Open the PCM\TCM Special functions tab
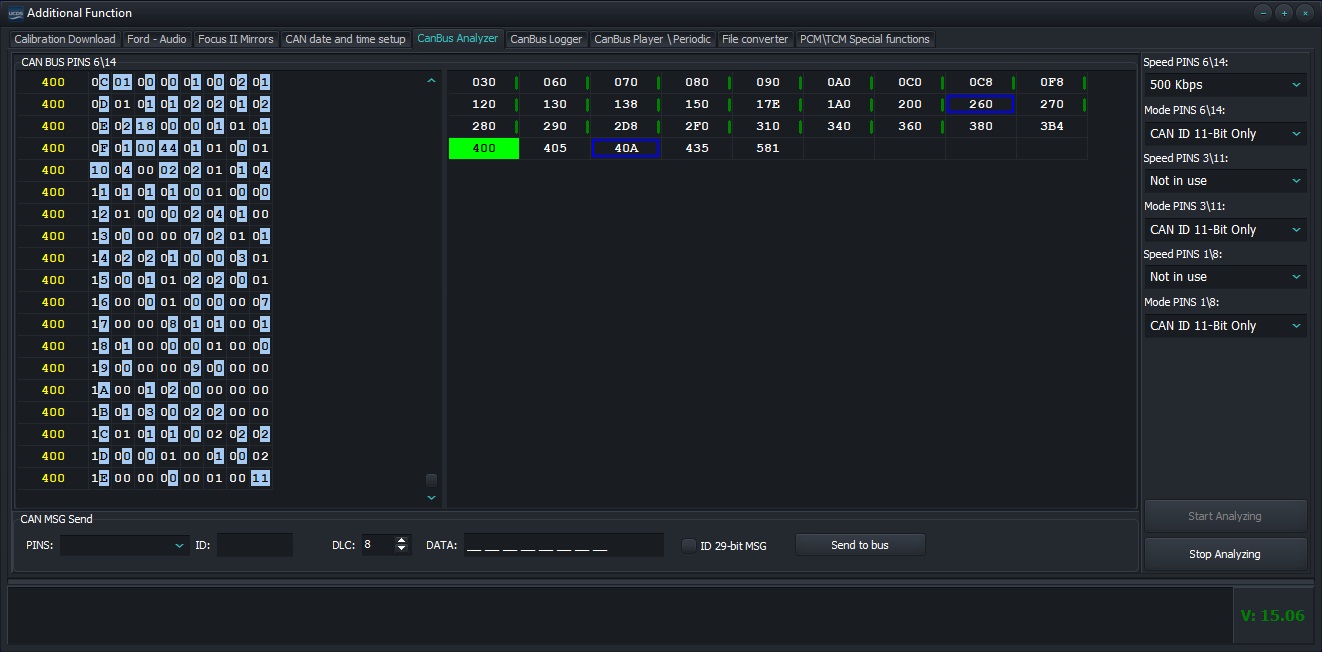The height and width of the screenshot is (652, 1322). (x=864, y=39)
